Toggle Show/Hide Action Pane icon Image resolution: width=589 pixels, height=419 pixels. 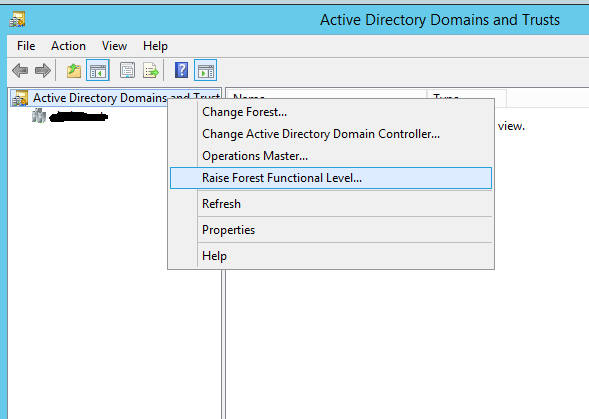point(205,70)
